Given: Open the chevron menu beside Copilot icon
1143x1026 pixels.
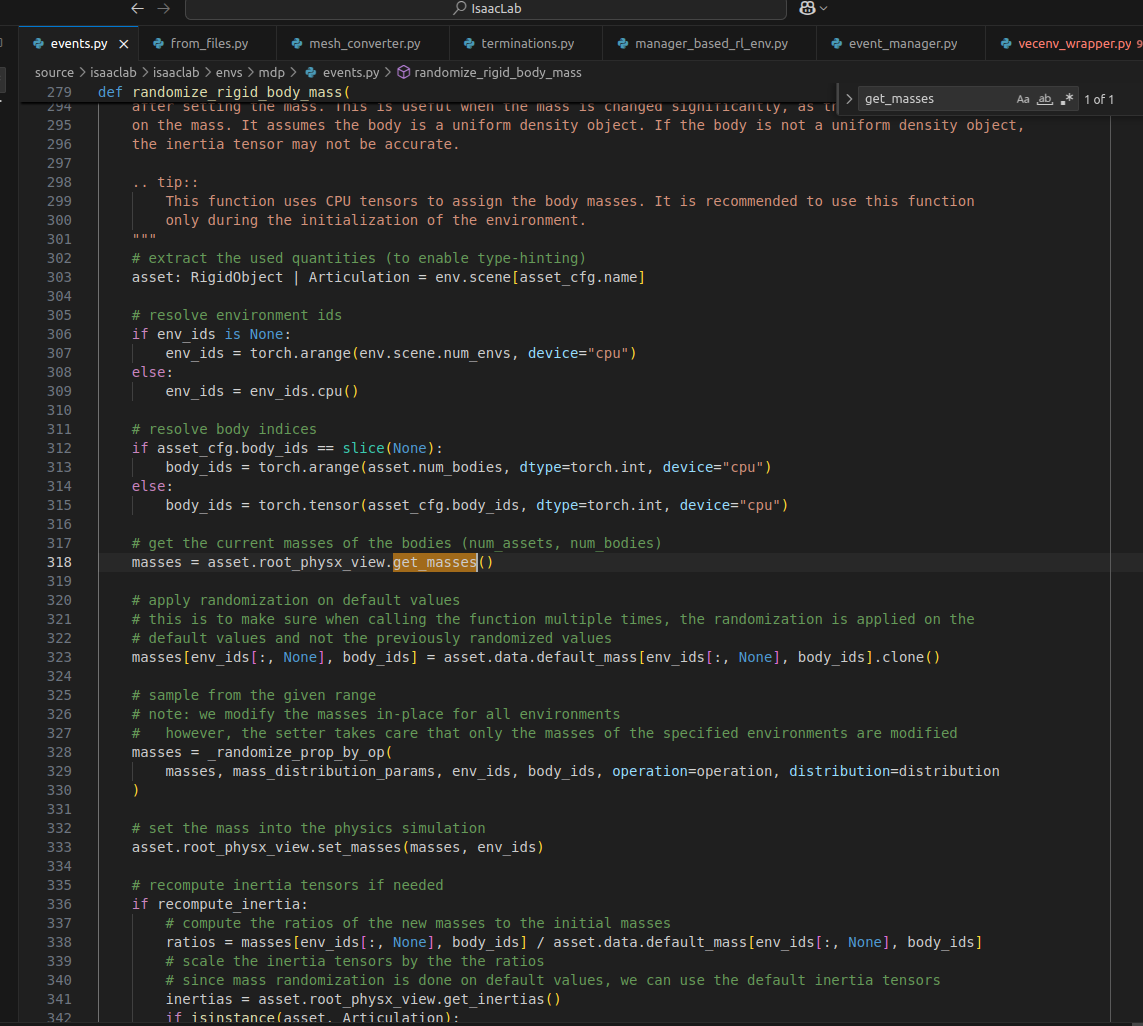Looking at the screenshot, I should tap(824, 9).
